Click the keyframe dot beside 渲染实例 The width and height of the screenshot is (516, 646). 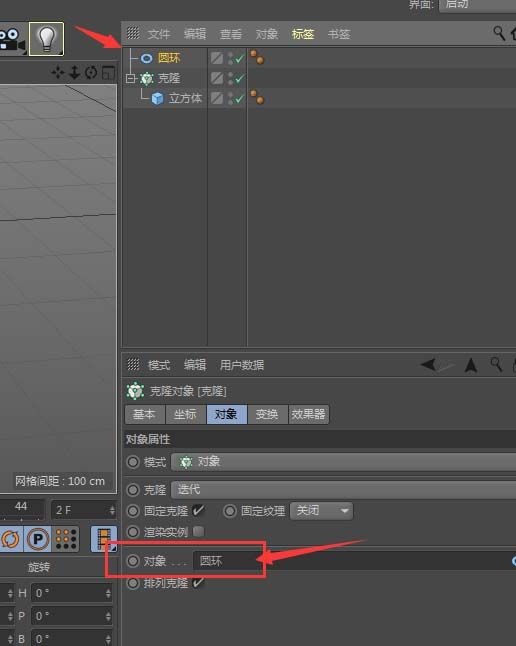point(133,531)
